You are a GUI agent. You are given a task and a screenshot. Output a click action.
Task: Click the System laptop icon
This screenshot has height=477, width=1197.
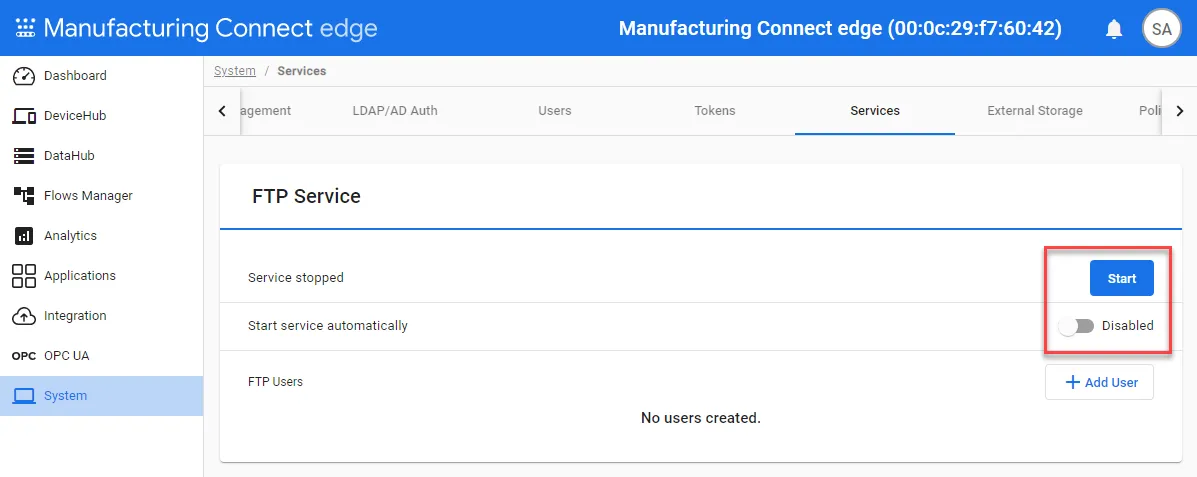(24, 396)
